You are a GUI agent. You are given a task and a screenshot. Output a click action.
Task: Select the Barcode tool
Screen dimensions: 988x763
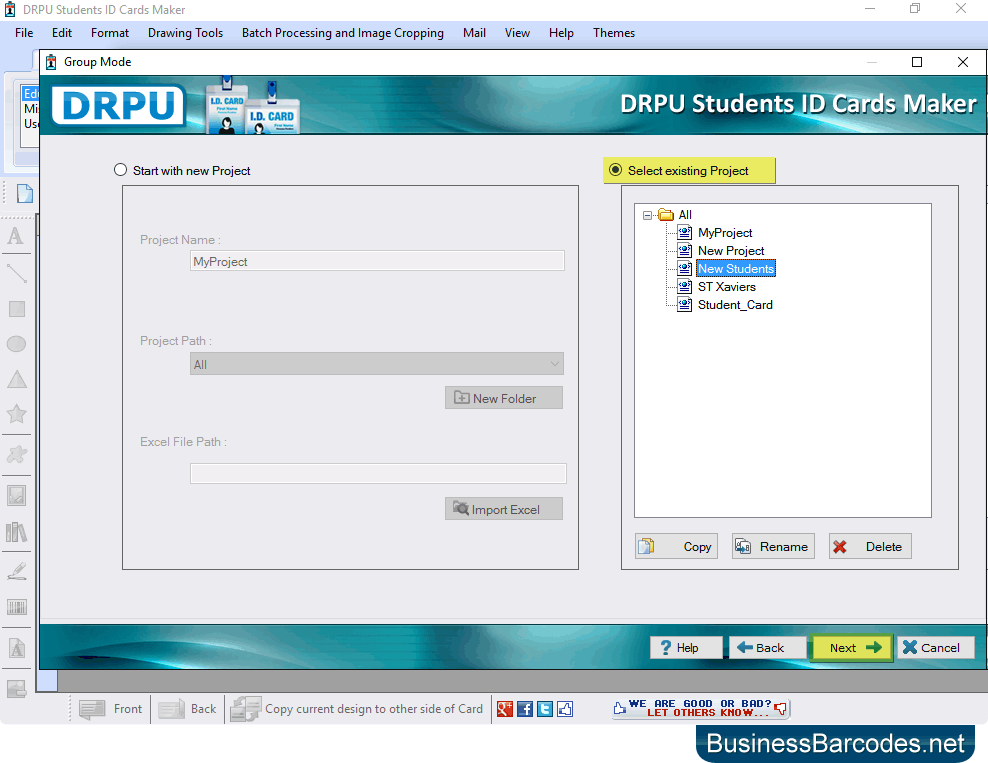pyautogui.click(x=16, y=607)
